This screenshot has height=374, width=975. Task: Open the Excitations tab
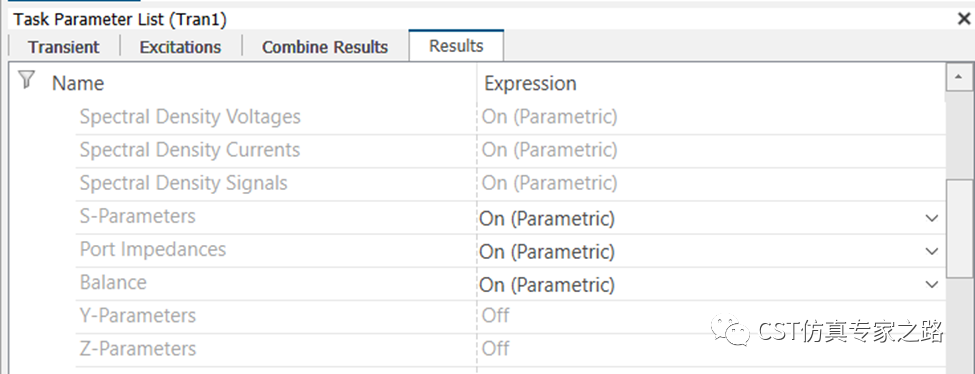(180, 47)
